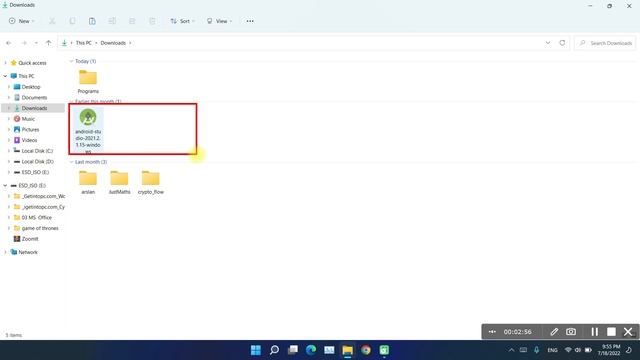The height and width of the screenshot is (360, 640).
Task: Click the recorder screenshot camera icon
Action: pyautogui.click(x=571, y=332)
